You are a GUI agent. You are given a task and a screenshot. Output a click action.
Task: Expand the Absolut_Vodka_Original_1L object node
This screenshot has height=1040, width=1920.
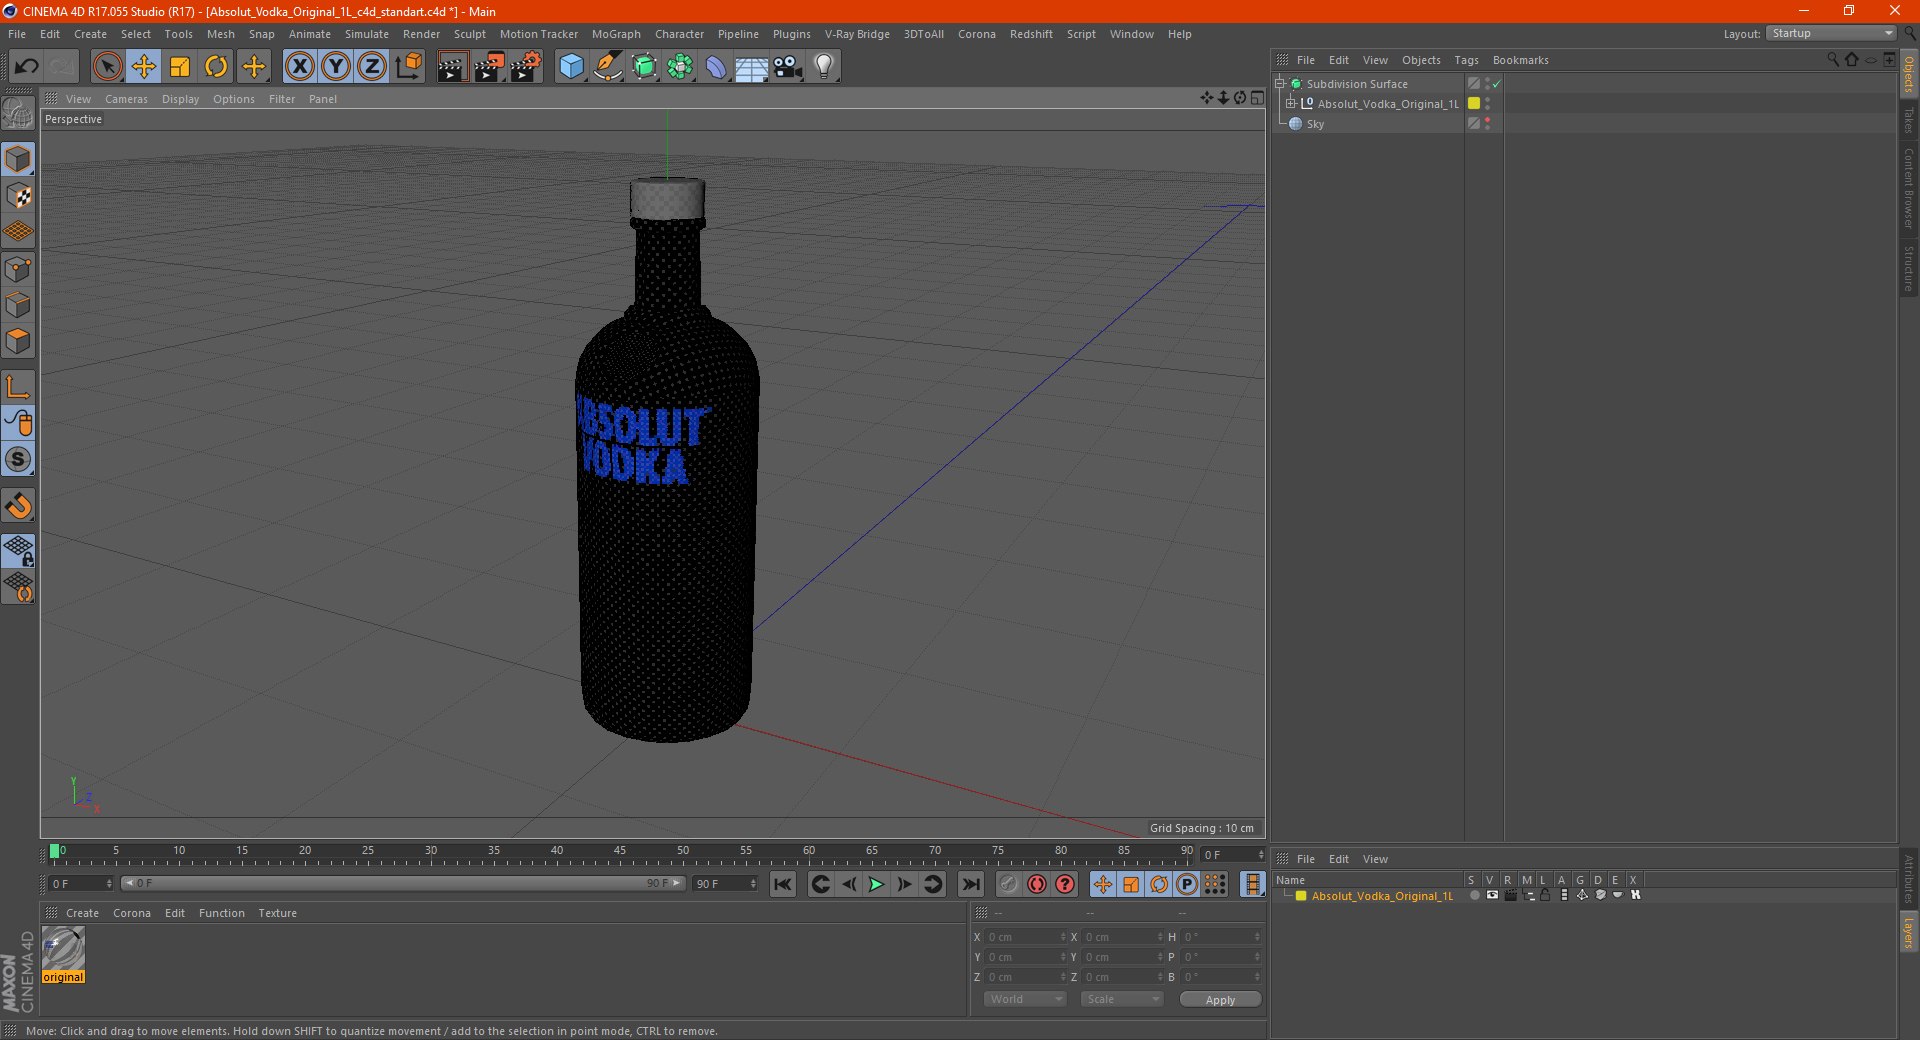pos(1291,104)
